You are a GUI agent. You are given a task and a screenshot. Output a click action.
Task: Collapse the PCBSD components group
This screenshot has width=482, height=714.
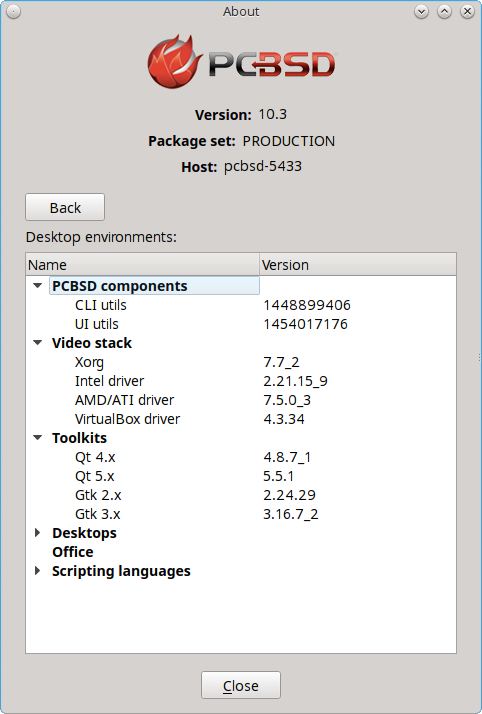coord(38,286)
